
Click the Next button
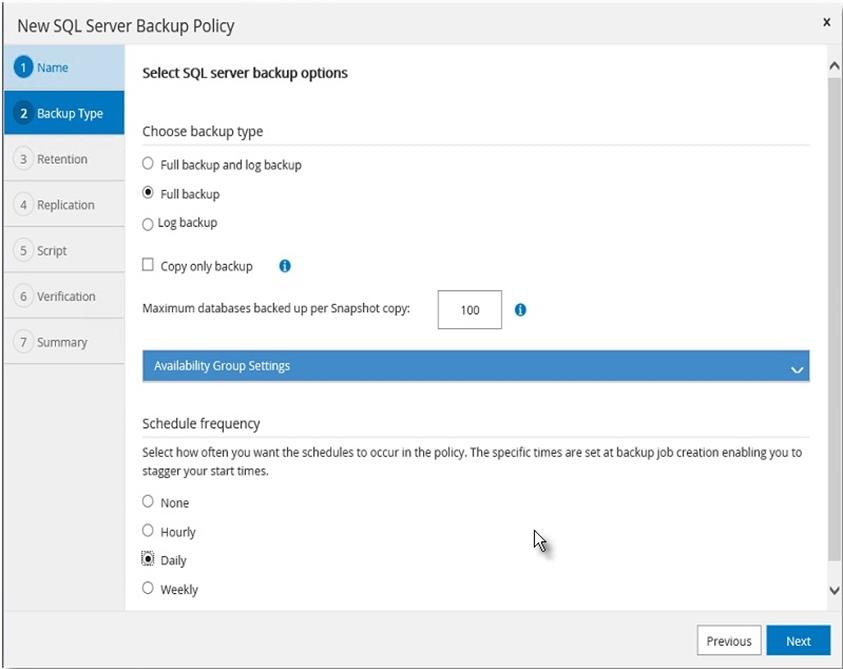798,640
